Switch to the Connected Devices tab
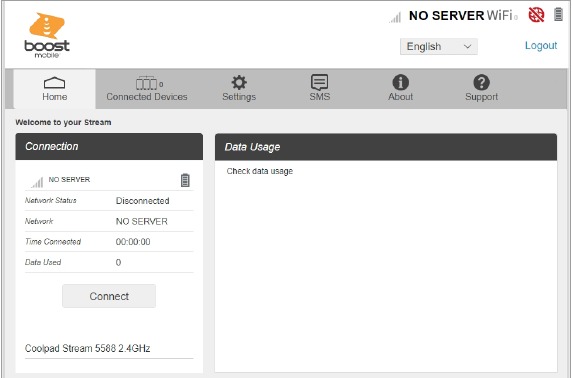The image size is (572, 378). pyautogui.click(x=147, y=89)
